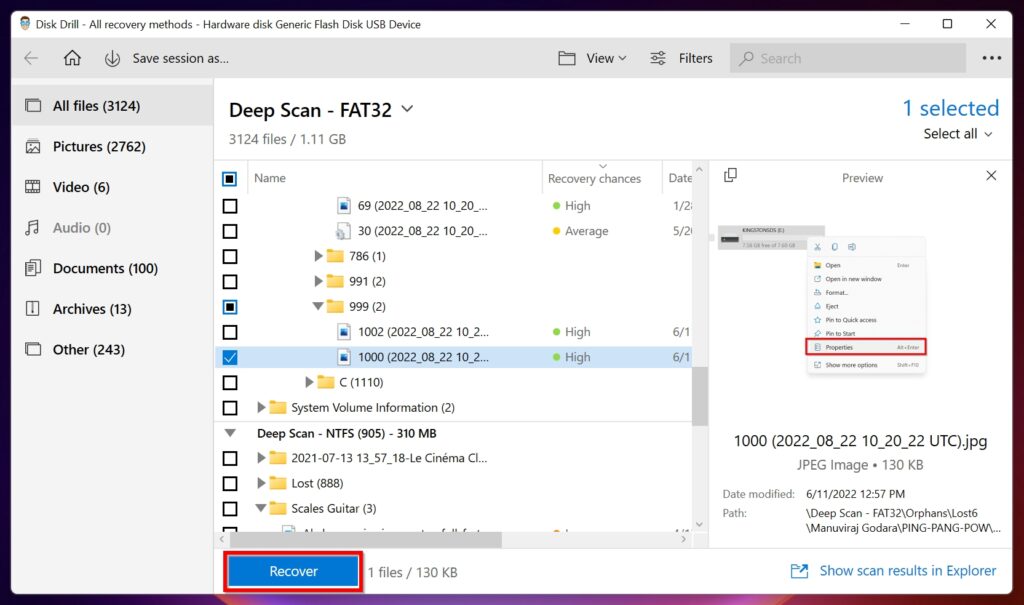Uncheck the selected 1000 JPEG file checkbox
1024x605 pixels.
230,357
